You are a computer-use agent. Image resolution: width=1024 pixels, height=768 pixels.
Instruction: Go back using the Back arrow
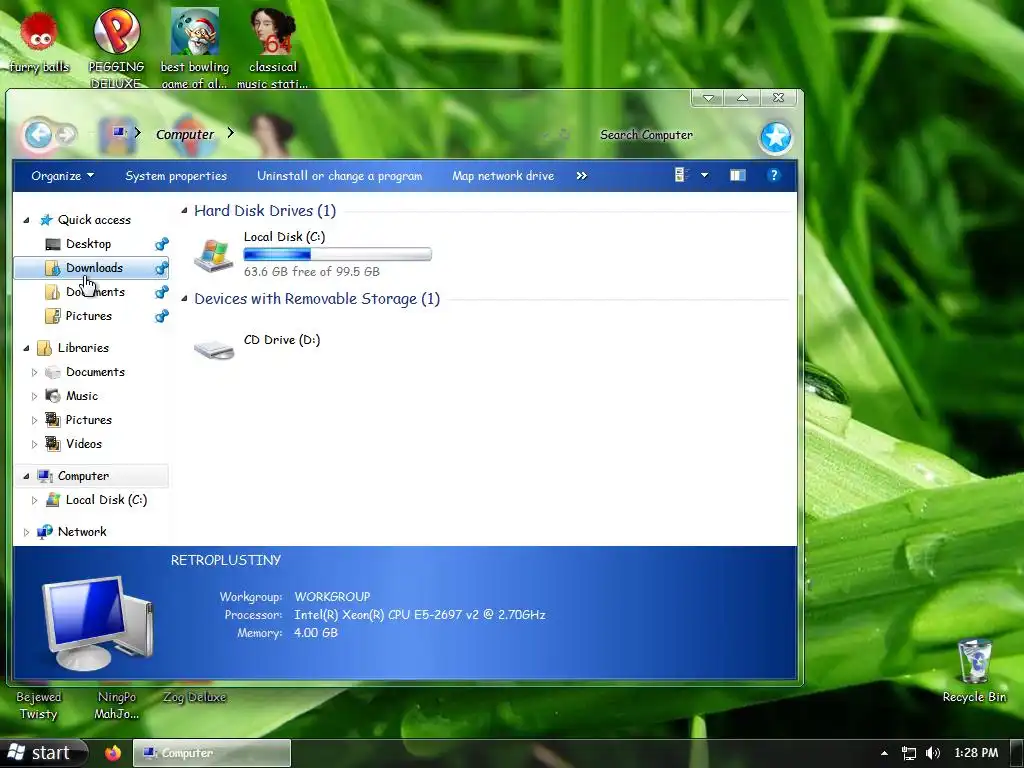[x=38, y=135]
